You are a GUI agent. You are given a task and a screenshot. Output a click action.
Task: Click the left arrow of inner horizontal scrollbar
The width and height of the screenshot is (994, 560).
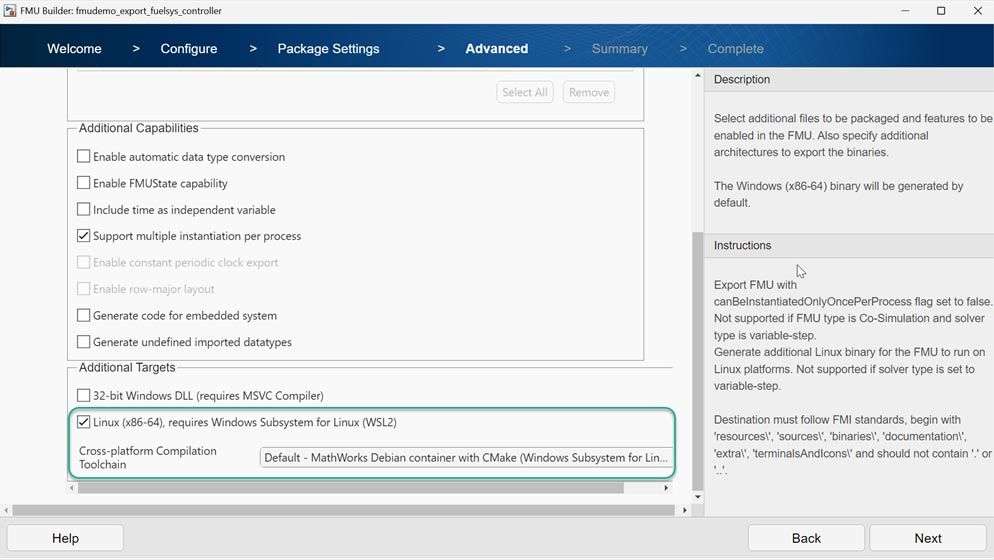tap(72, 488)
